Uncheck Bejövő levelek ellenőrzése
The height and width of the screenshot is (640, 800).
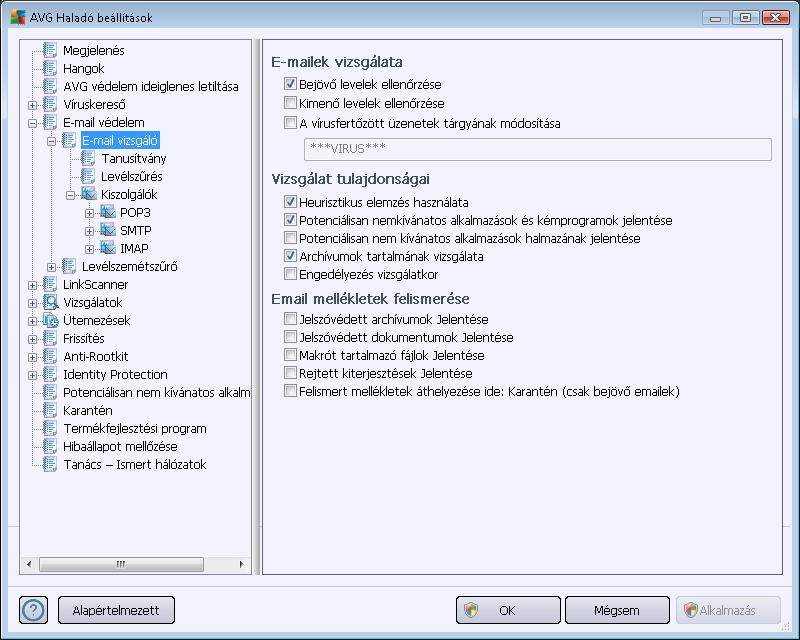pyautogui.click(x=290, y=84)
